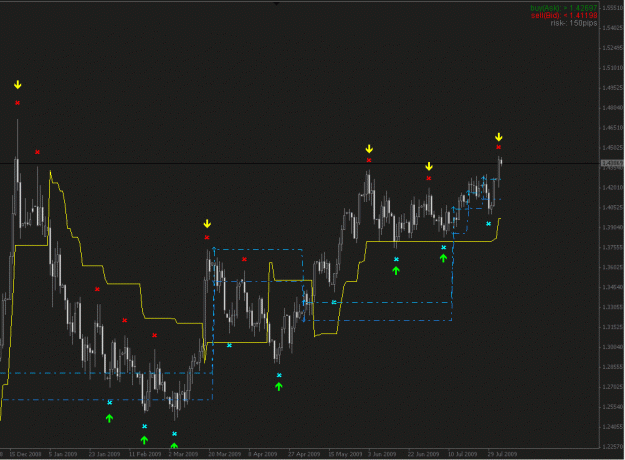The height and width of the screenshot is (460, 625).
Task: Click the 1.49525 price axis label
Action: click(x=613, y=88)
